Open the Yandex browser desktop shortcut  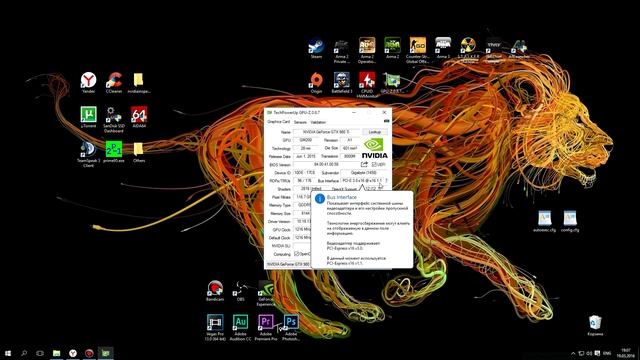[88, 83]
